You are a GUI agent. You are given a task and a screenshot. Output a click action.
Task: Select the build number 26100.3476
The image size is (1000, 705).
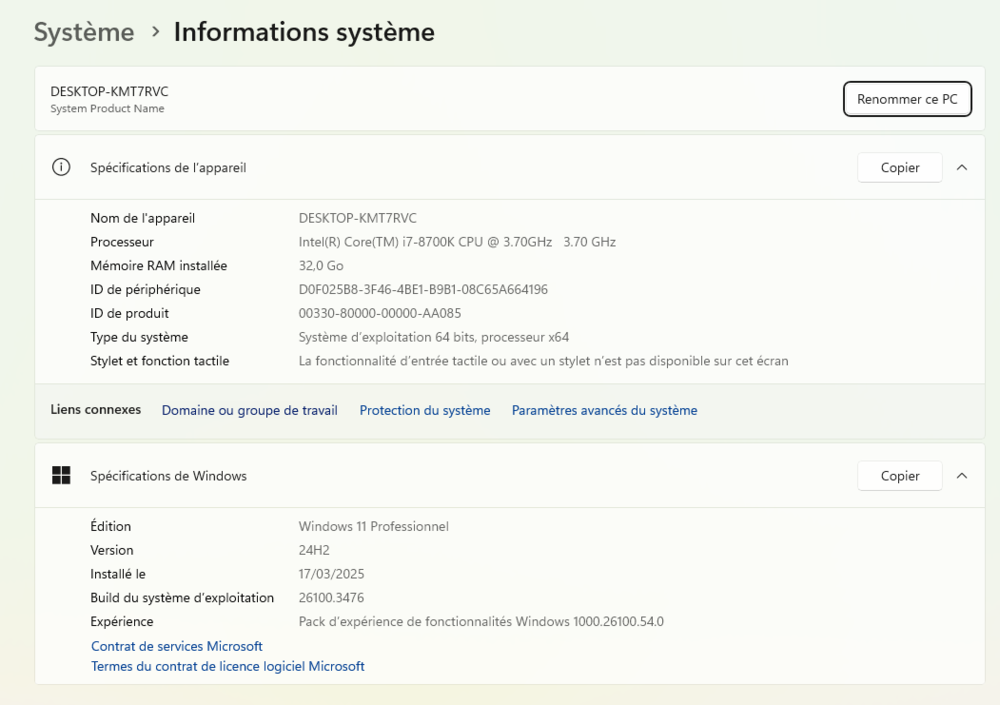point(331,598)
